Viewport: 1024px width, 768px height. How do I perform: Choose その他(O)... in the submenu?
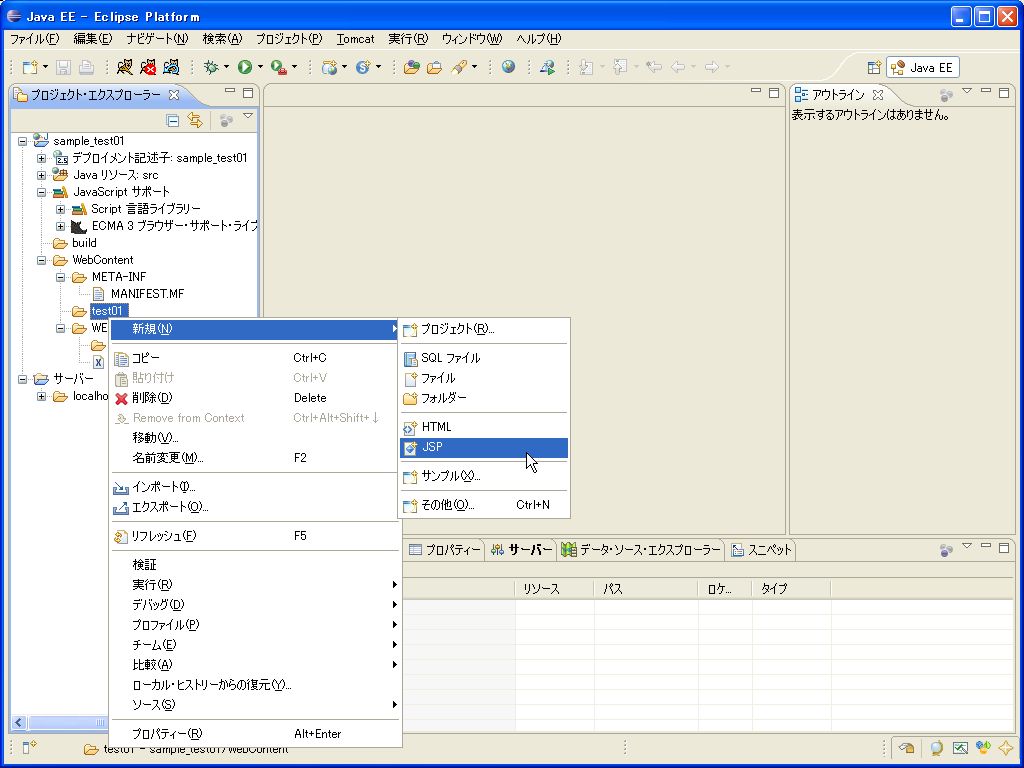(484, 505)
